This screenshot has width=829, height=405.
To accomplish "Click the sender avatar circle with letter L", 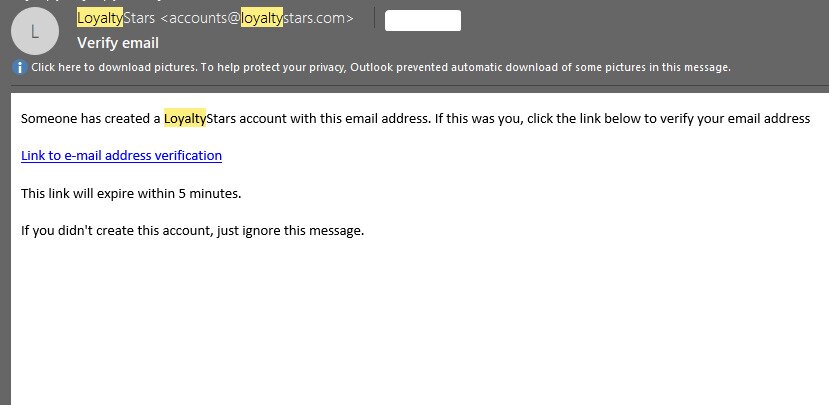I will pyautogui.click(x=34, y=31).
